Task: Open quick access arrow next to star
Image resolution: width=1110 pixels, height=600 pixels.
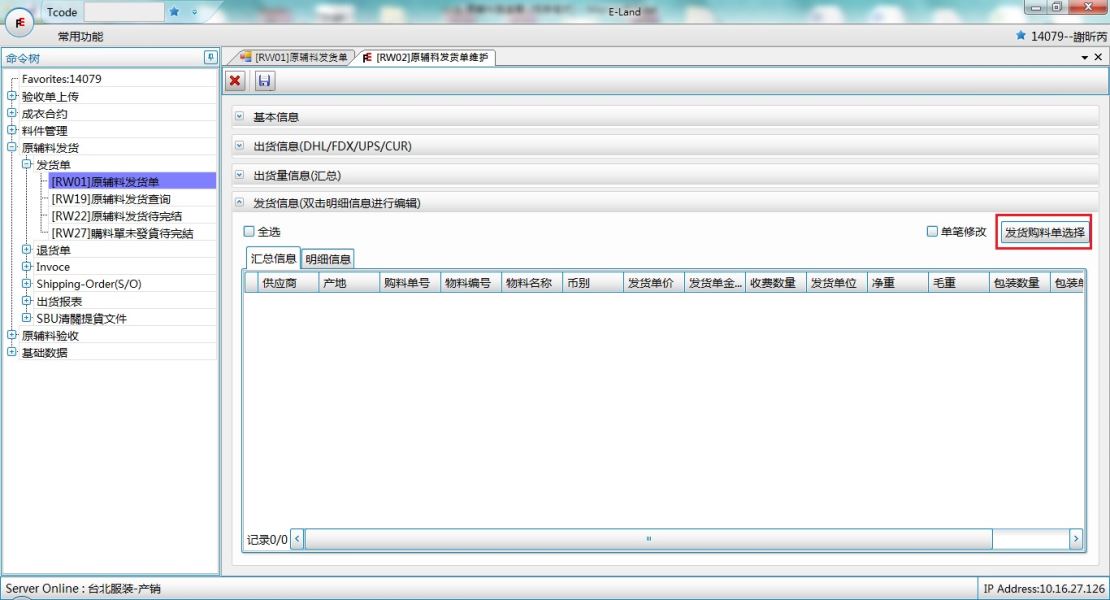Action: point(193,12)
